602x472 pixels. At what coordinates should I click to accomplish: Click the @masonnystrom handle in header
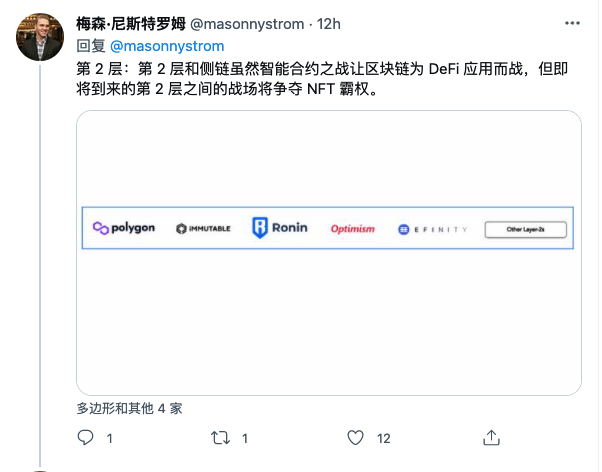tap(247, 24)
